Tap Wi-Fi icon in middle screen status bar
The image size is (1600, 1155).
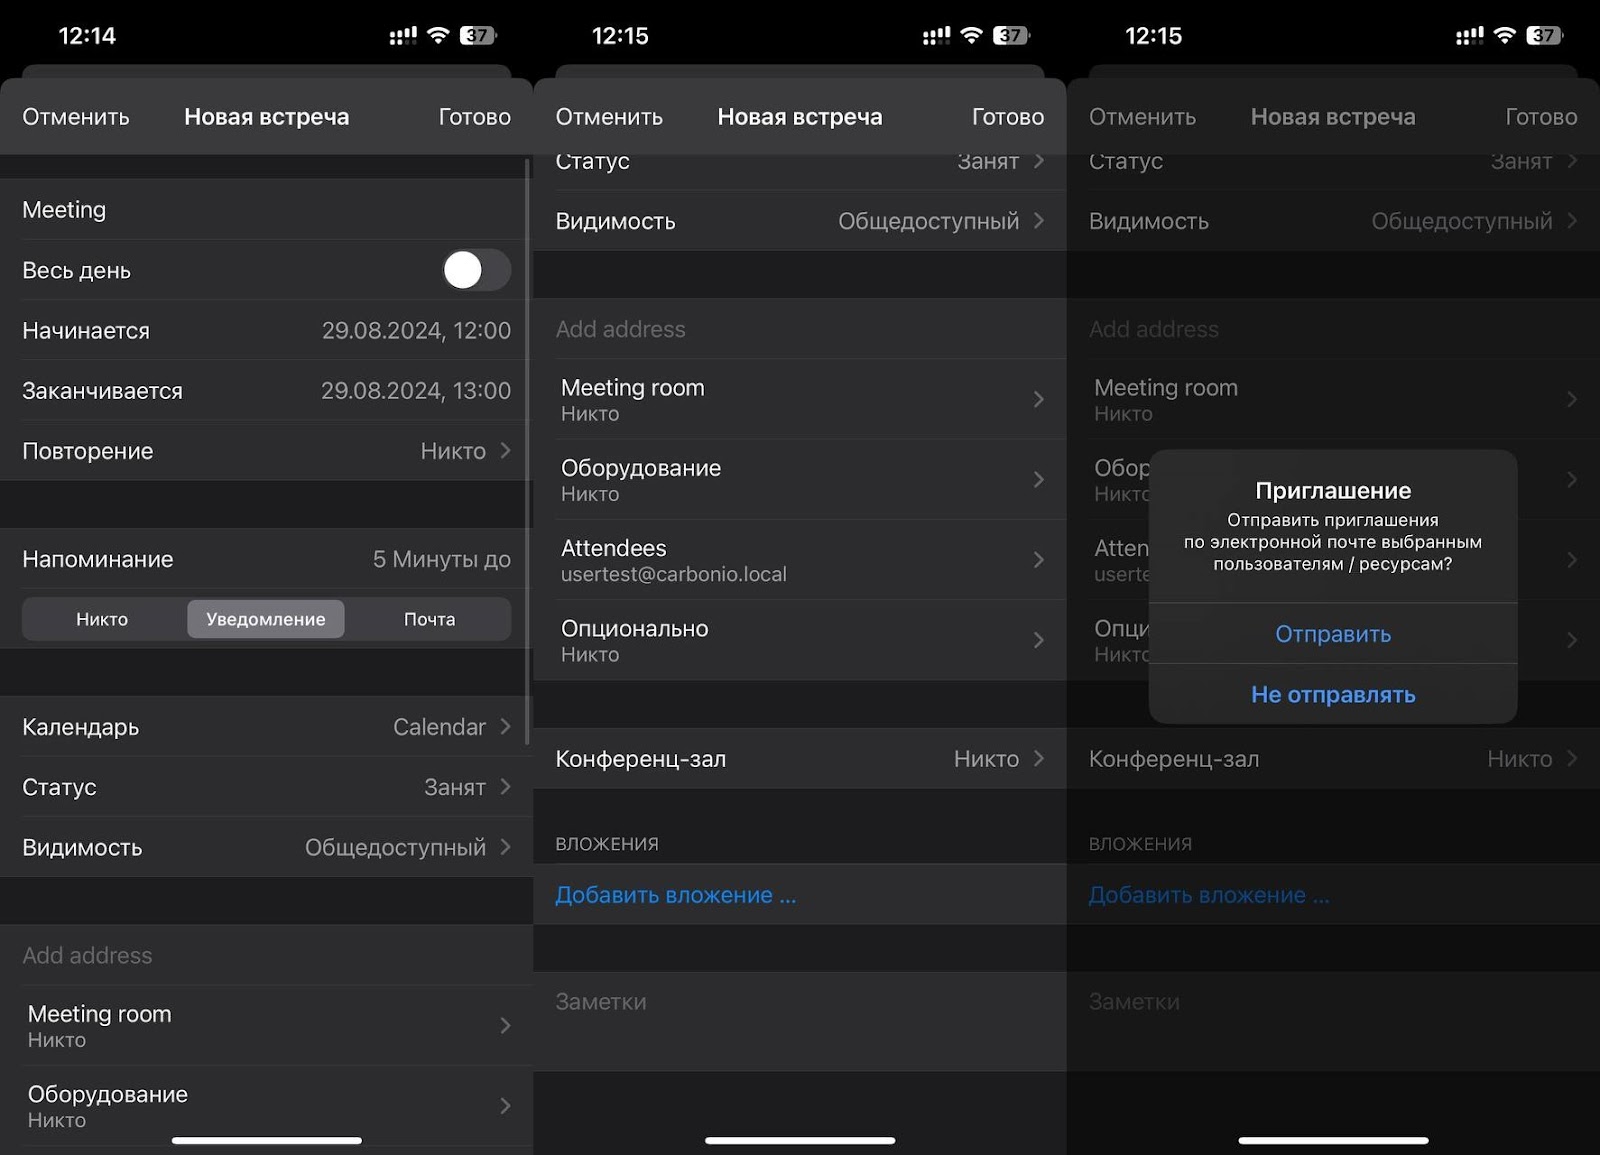[971, 35]
